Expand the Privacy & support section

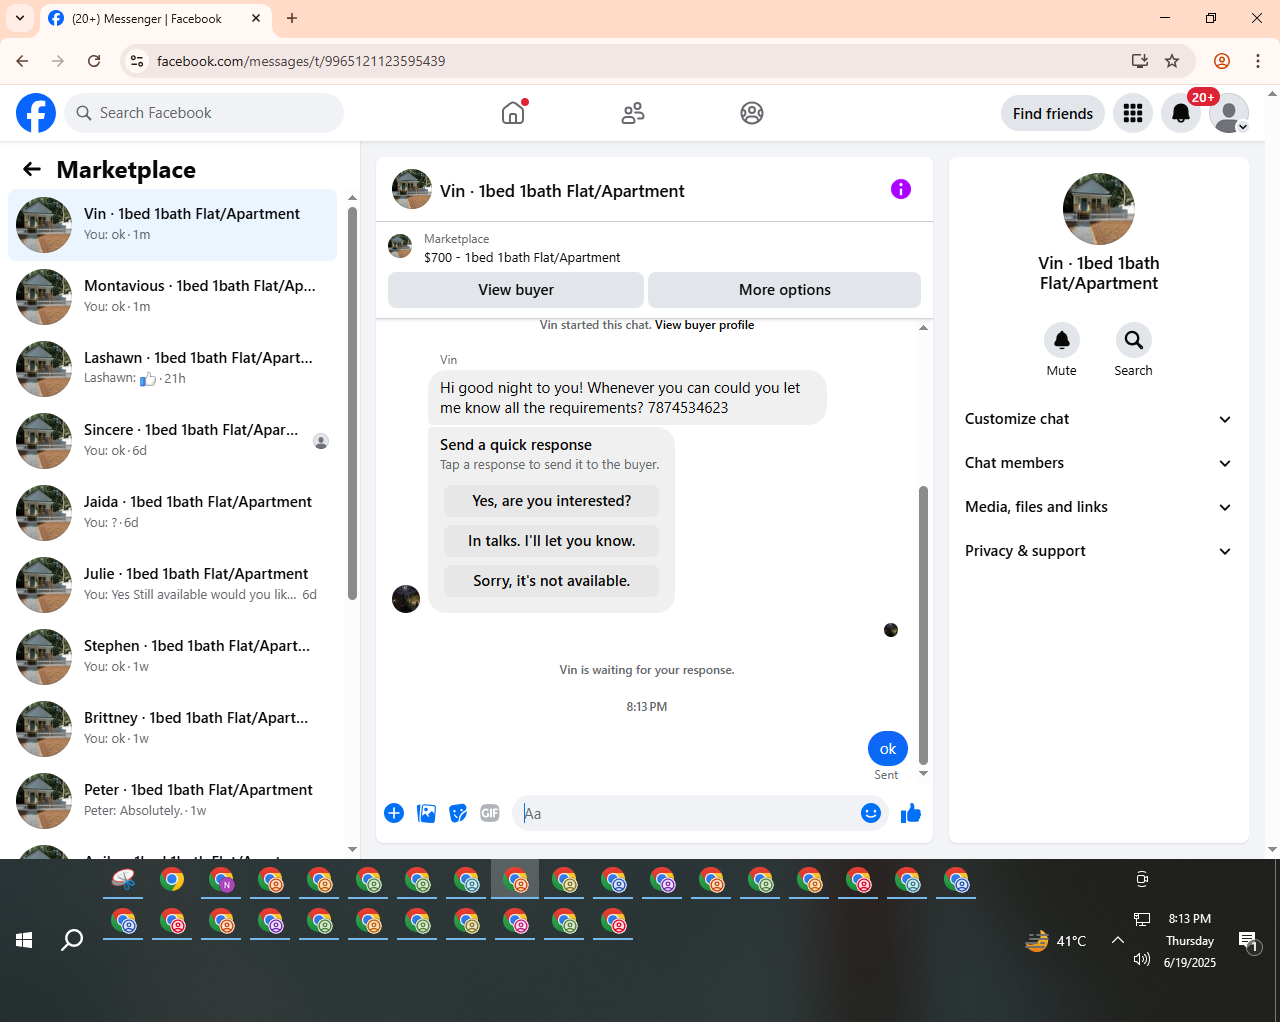1099,551
